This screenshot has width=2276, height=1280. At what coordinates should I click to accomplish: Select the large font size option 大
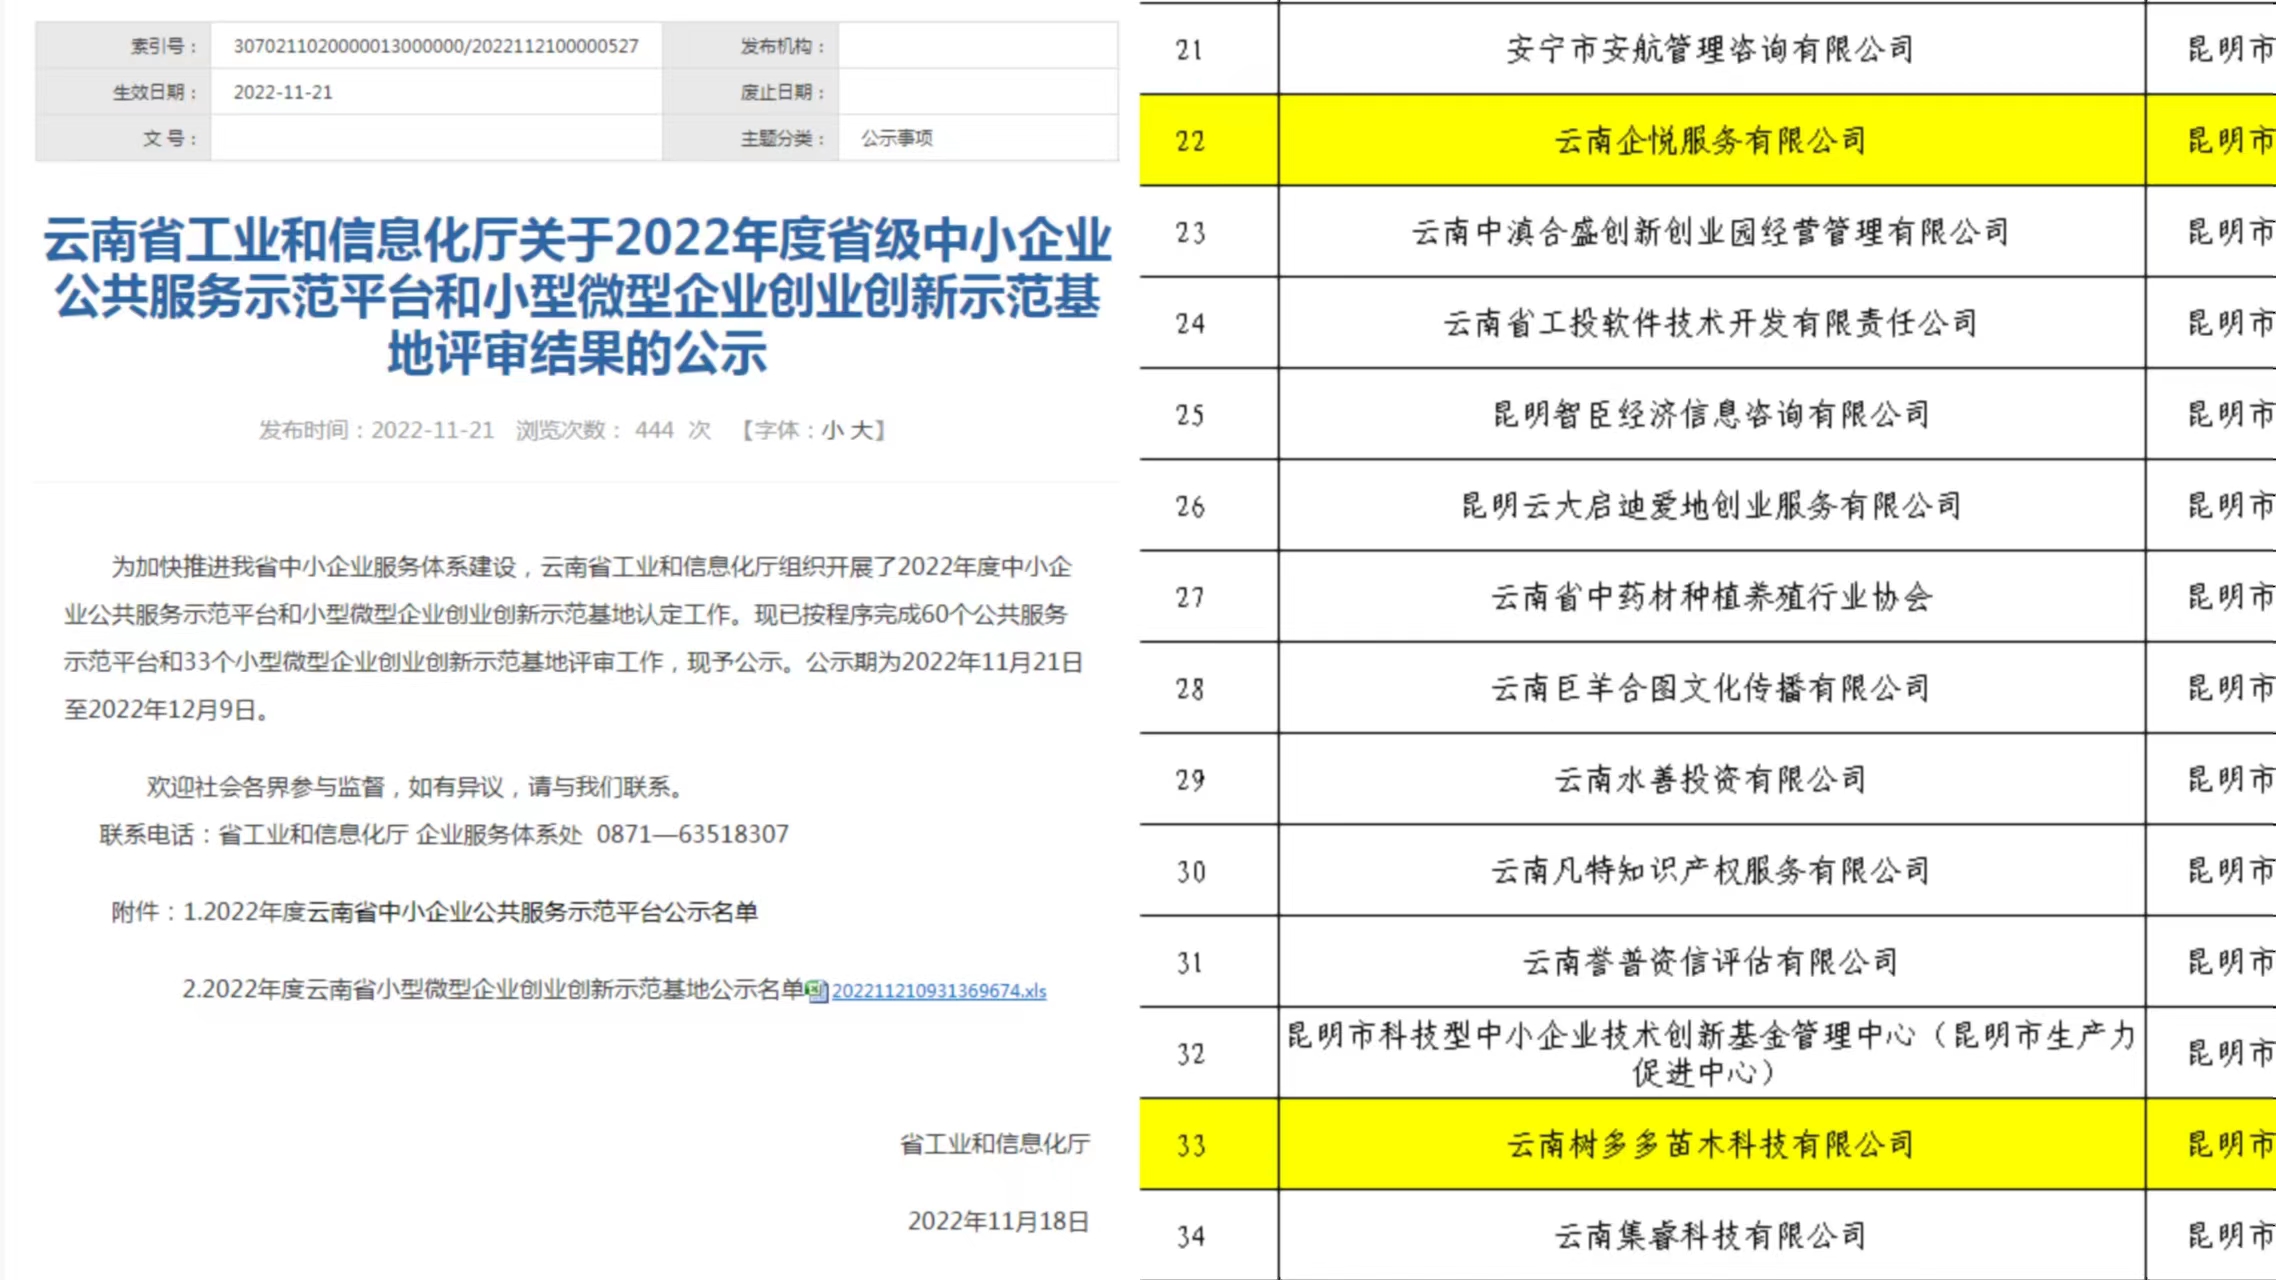pyautogui.click(x=860, y=430)
